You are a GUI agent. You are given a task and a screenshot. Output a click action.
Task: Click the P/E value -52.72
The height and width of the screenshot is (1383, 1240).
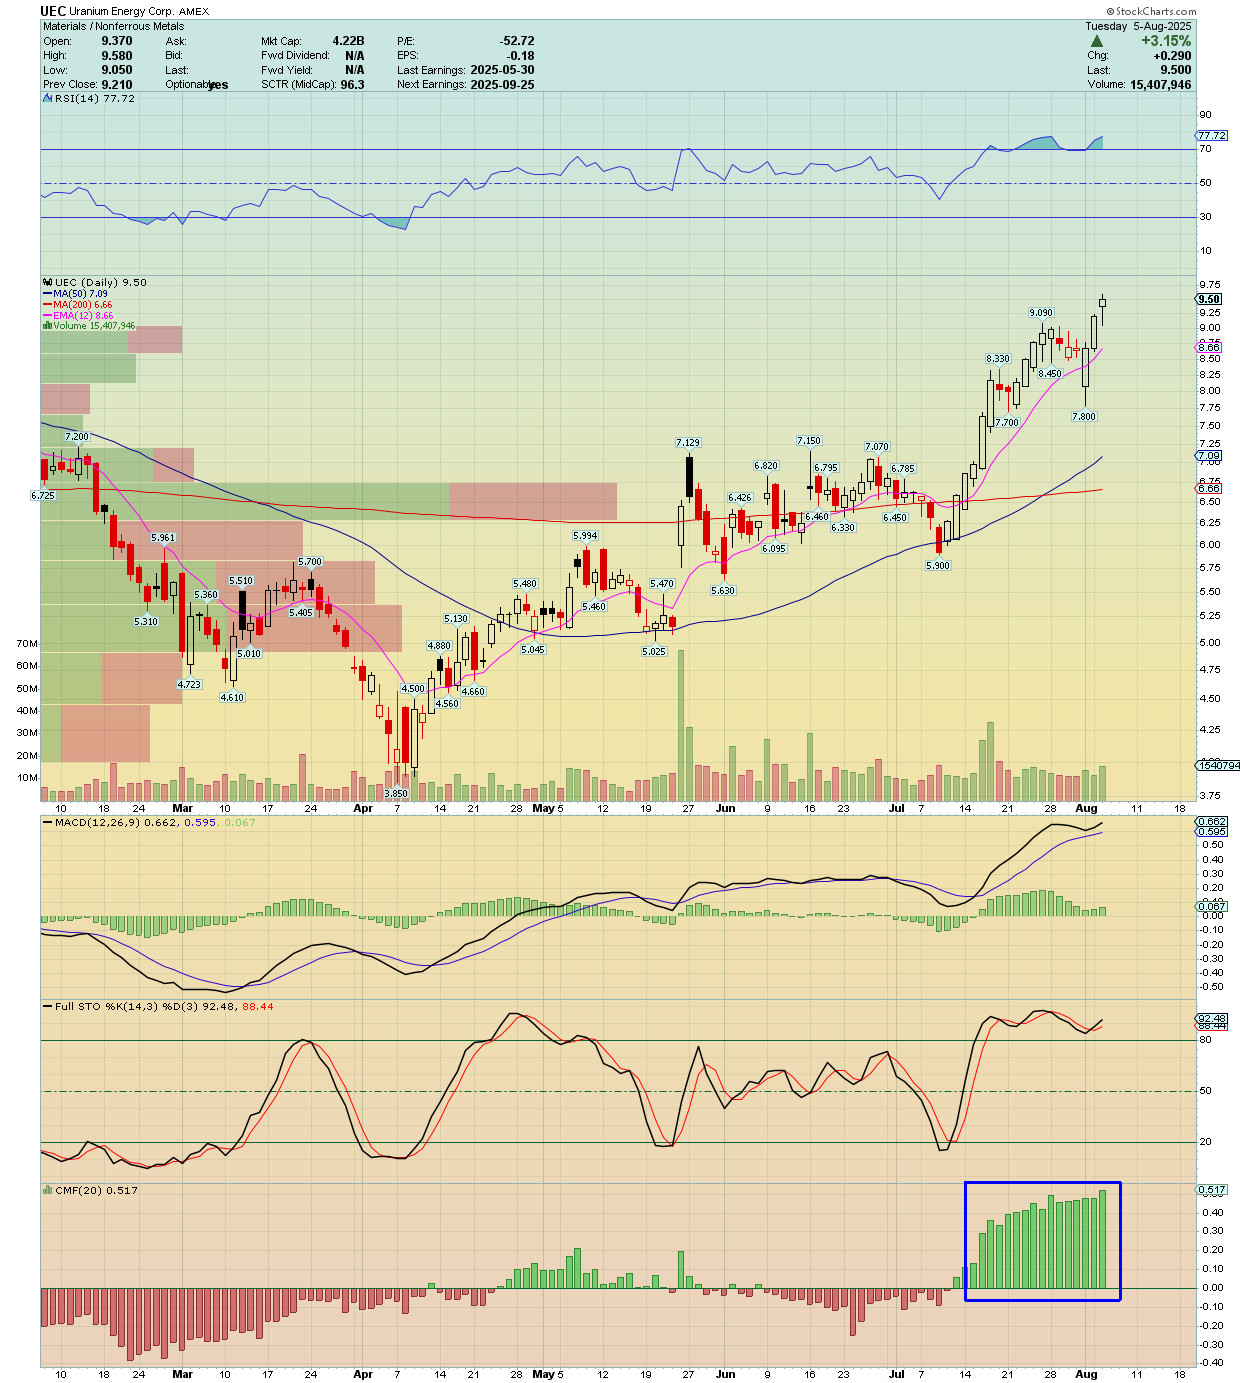[517, 41]
